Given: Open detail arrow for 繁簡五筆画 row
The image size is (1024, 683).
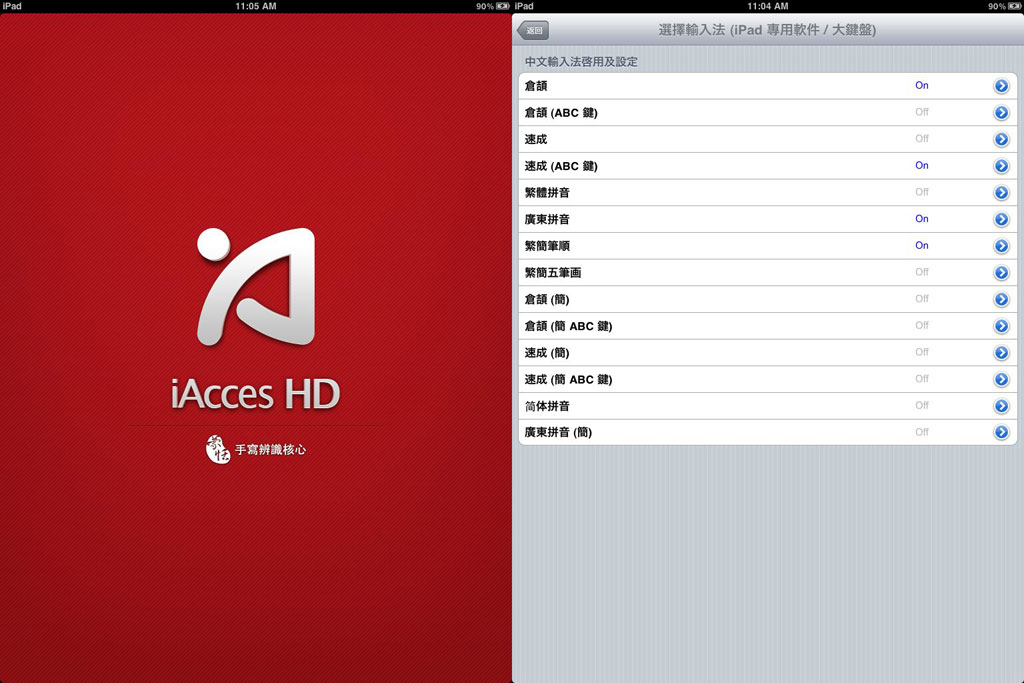Looking at the screenshot, I should point(1001,273).
